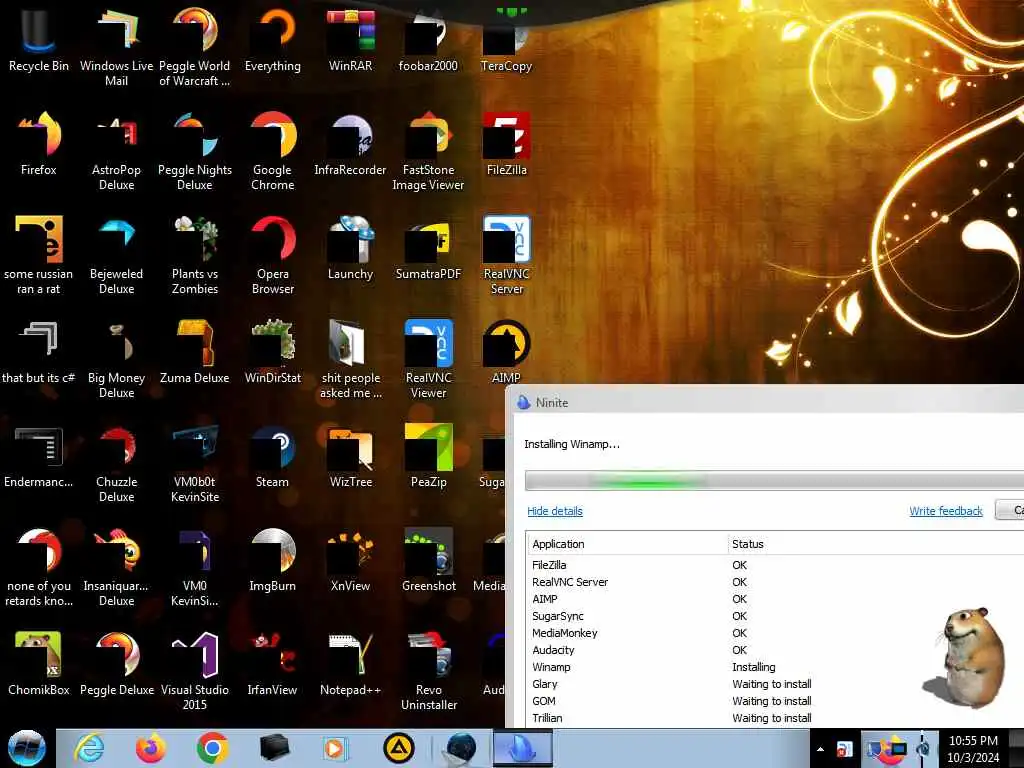1024x768 pixels.
Task: Launch IrfanView desktop shortcut
Action: click(x=272, y=664)
